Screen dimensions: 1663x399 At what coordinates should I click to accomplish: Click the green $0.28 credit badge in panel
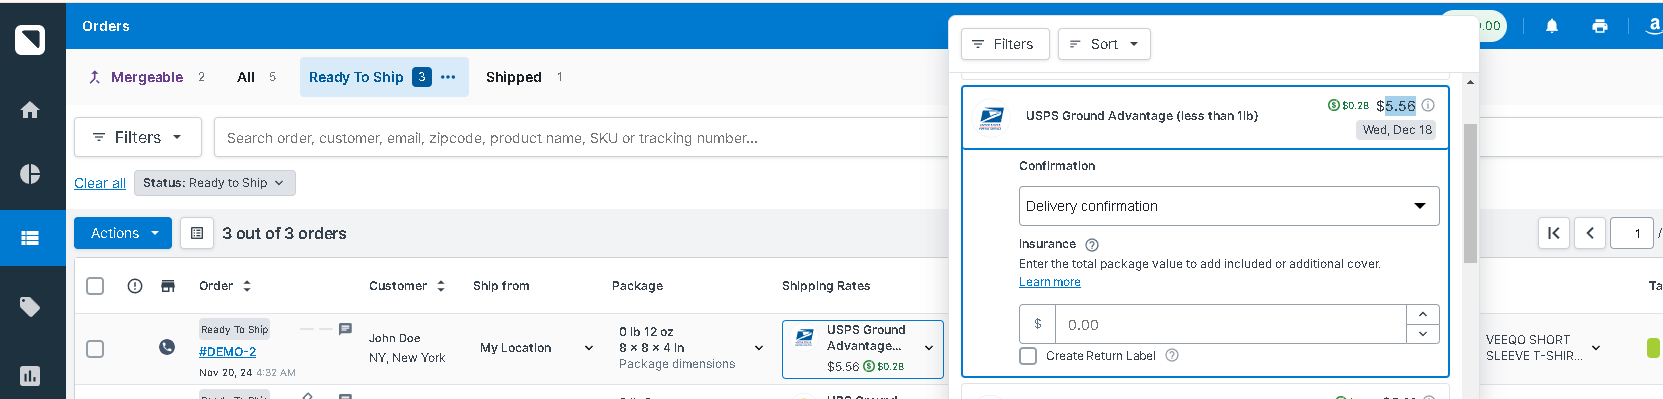1348,105
